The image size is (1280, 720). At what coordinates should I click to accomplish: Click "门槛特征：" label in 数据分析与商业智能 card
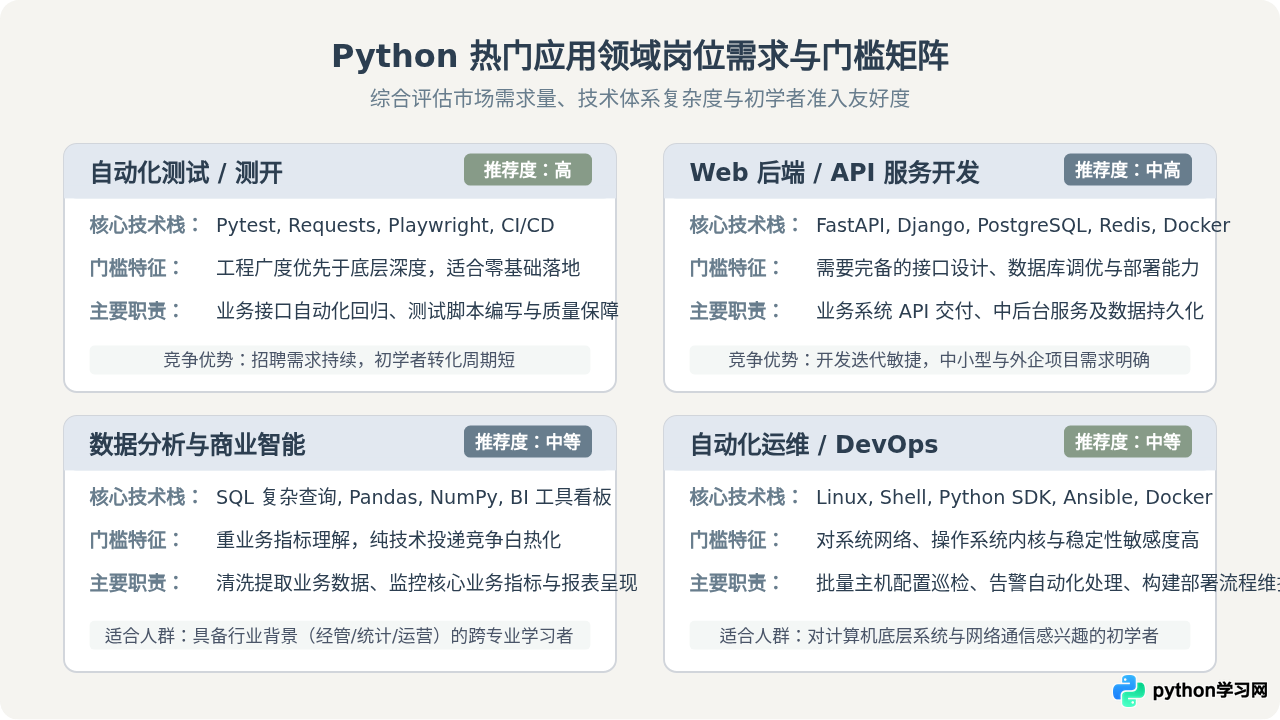click(137, 540)
